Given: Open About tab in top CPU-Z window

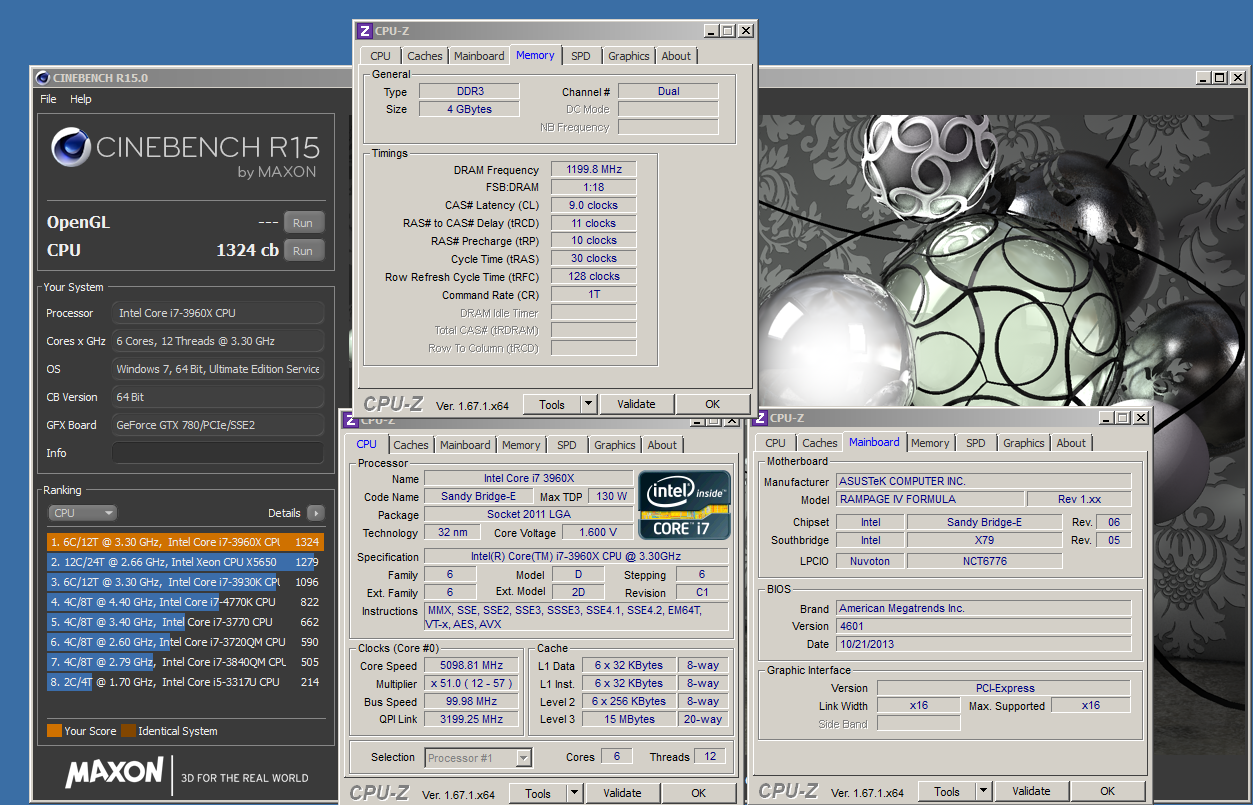Looking at the screenshot, I should (676, 56).
